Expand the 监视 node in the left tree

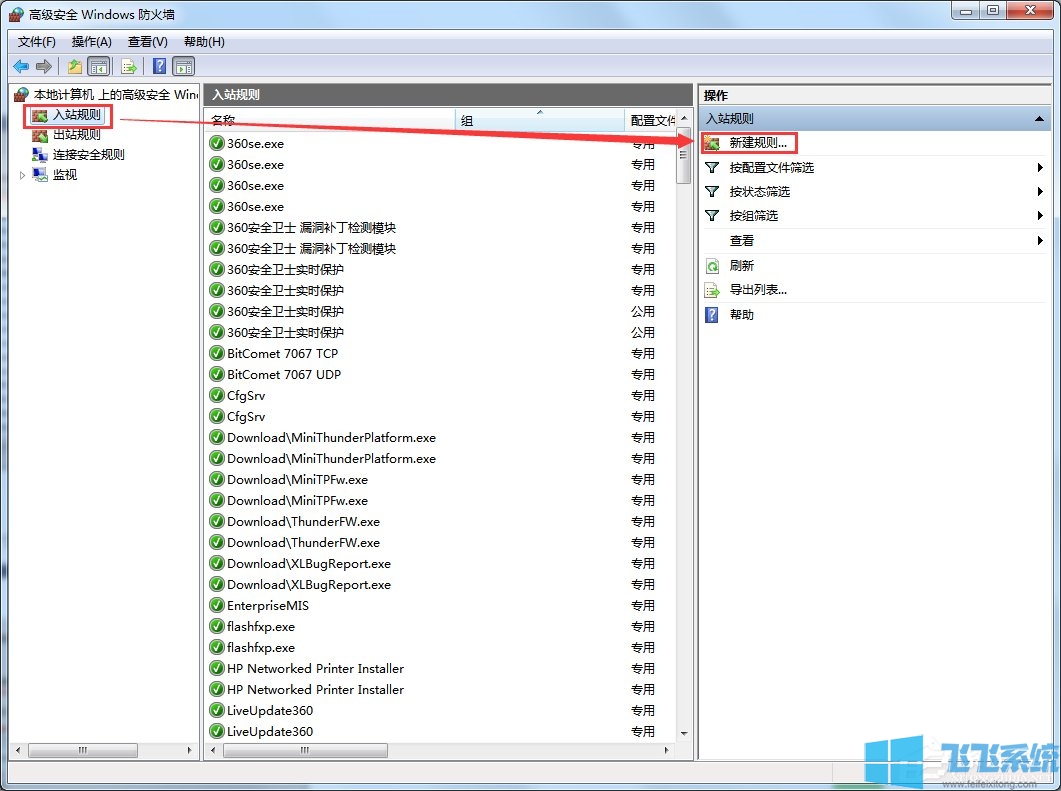pos(22,174)
